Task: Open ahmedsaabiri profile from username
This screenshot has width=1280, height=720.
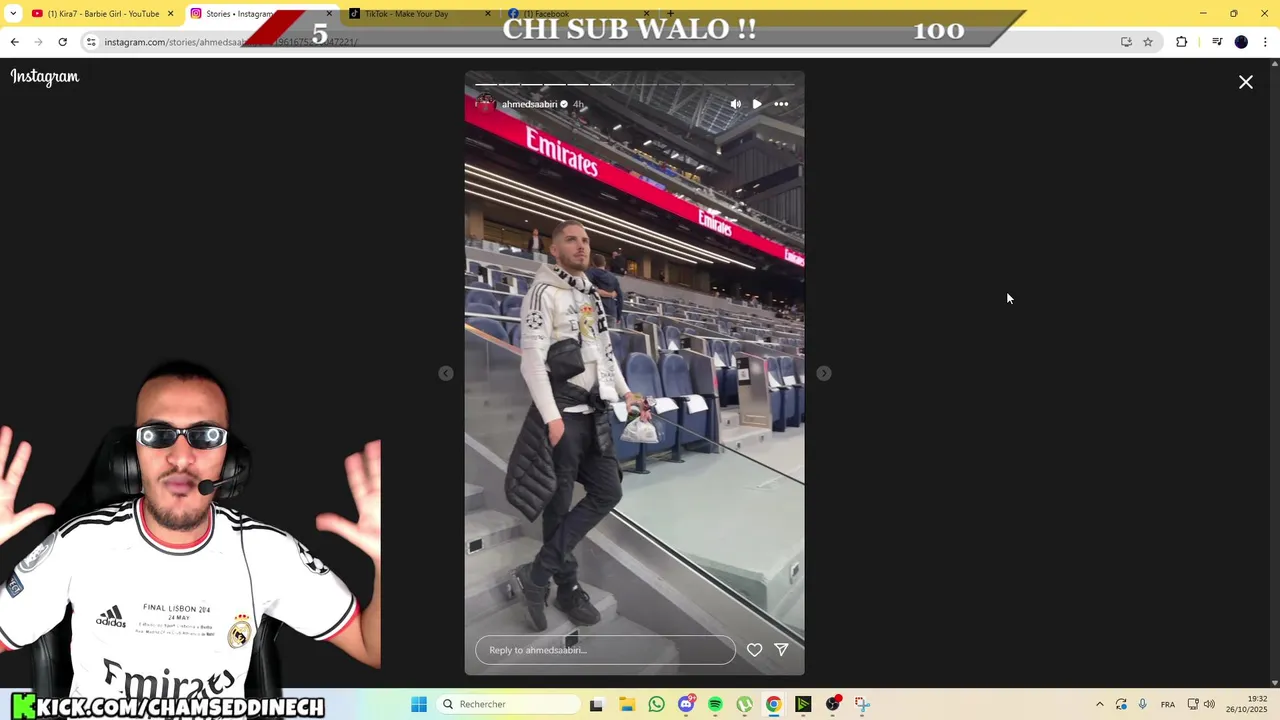Action: coord(529,104)
